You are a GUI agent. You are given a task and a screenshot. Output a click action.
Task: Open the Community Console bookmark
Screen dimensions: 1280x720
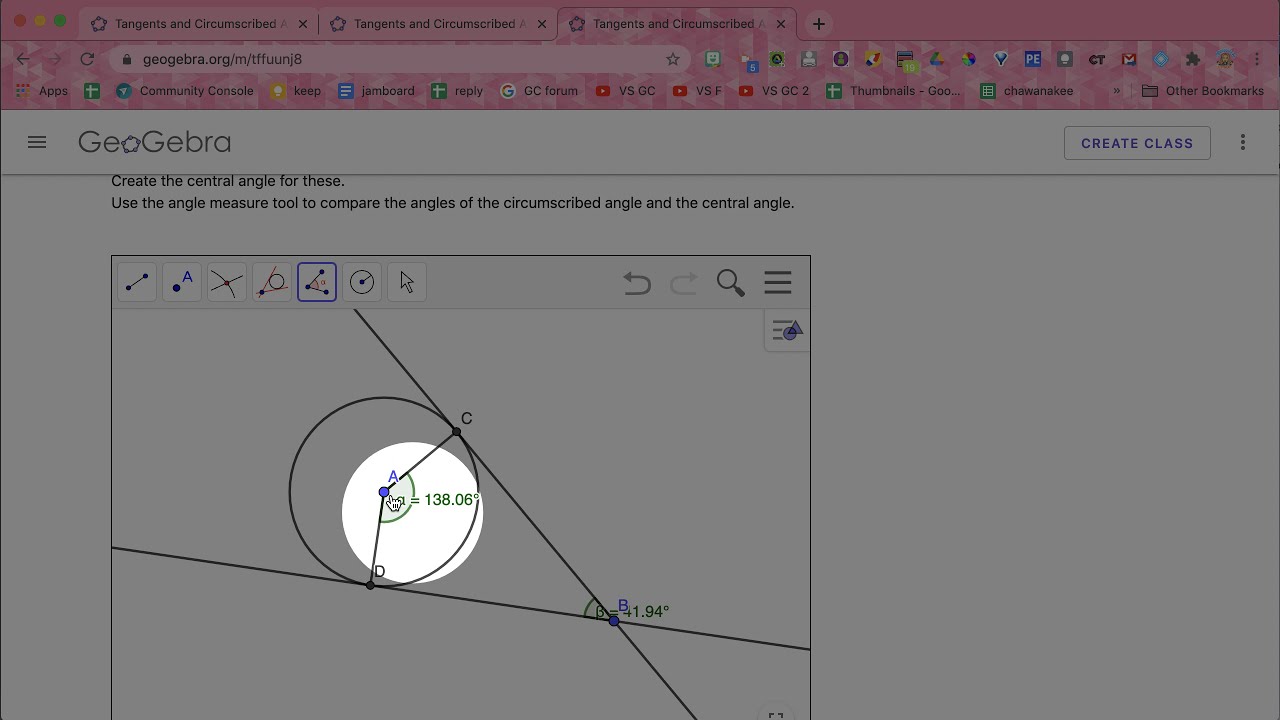tap(185, 91)
